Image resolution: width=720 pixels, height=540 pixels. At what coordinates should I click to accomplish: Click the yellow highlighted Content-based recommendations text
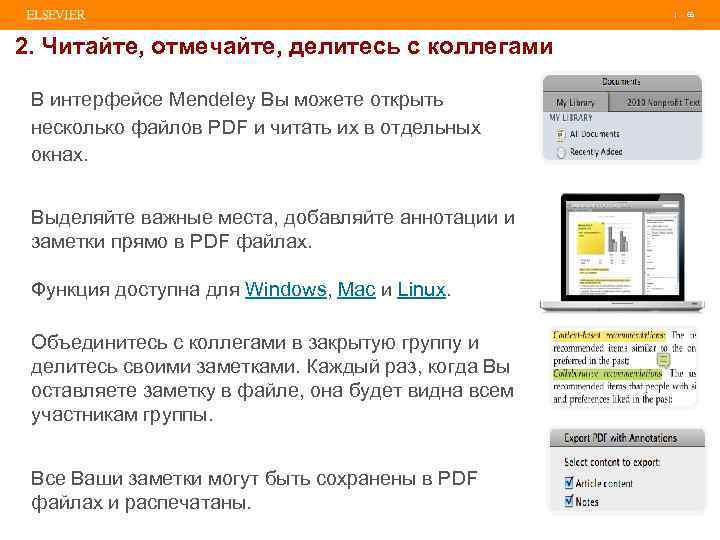(609, 335)
